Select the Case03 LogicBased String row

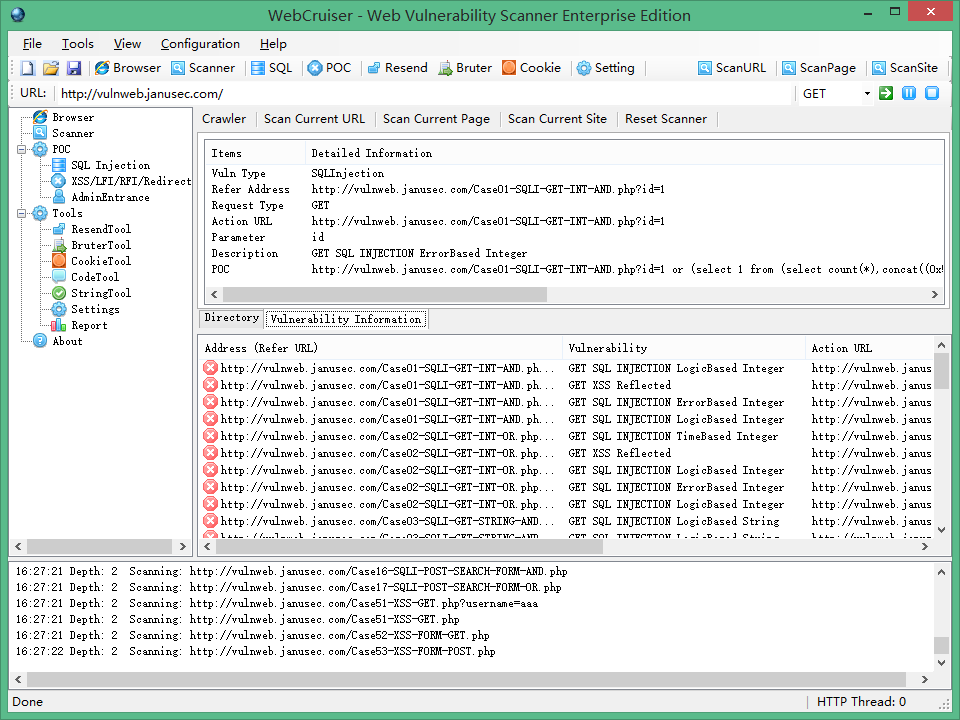point(567,521)
